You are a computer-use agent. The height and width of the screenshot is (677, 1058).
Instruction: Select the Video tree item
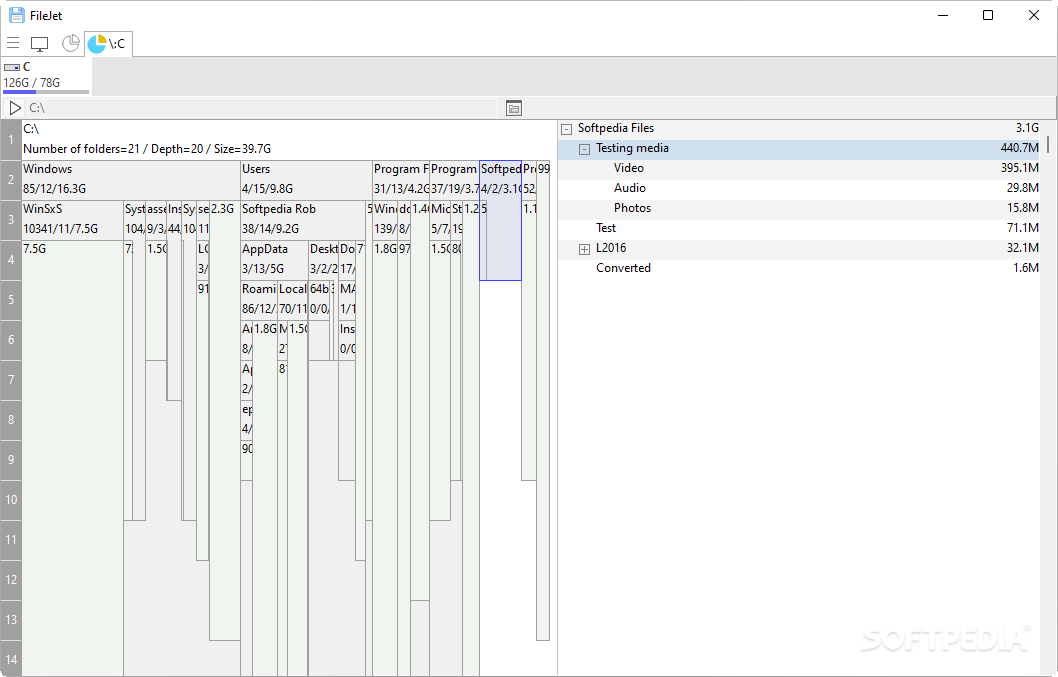pos(629,168)
